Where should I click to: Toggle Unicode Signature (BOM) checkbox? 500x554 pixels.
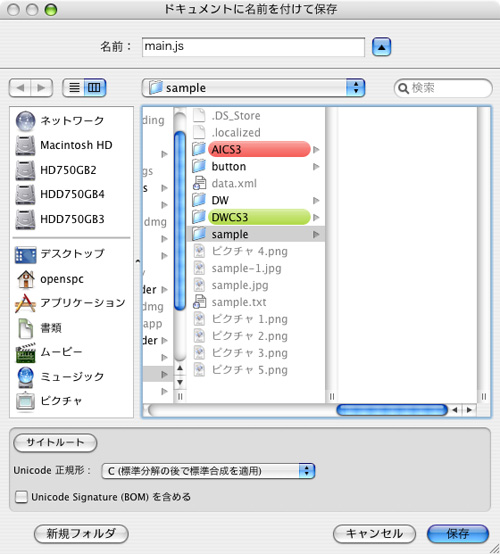tap(21, 497)
